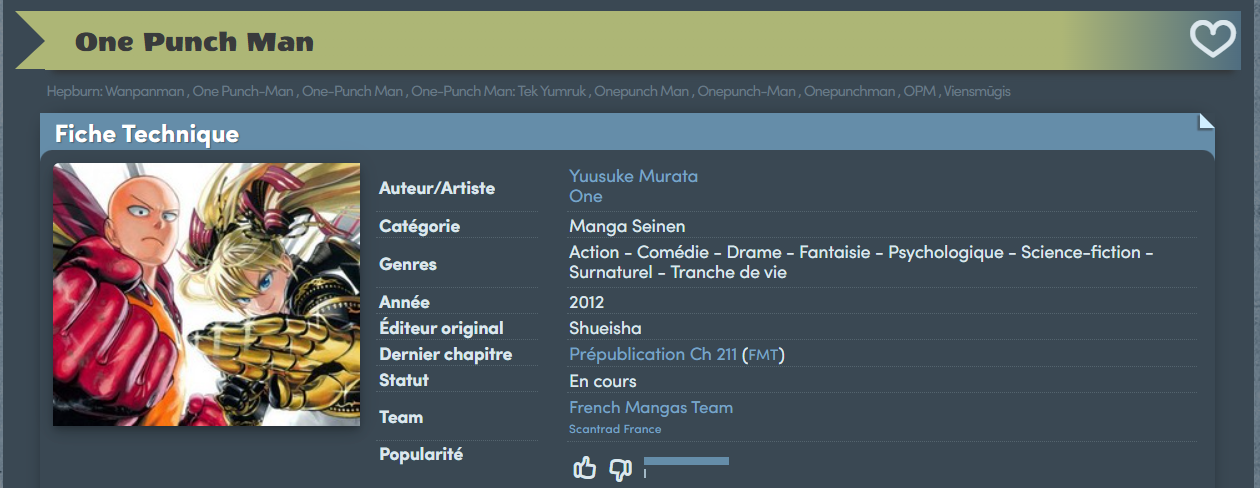Click the popularity rating bar

[x=686, y=461]
